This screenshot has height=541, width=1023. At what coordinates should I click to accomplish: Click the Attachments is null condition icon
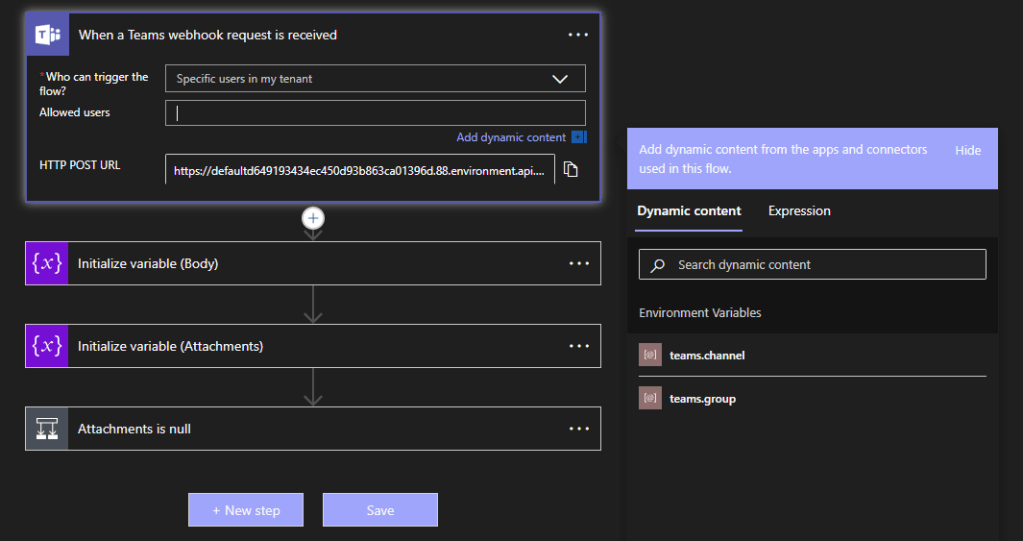coord(47,429)
